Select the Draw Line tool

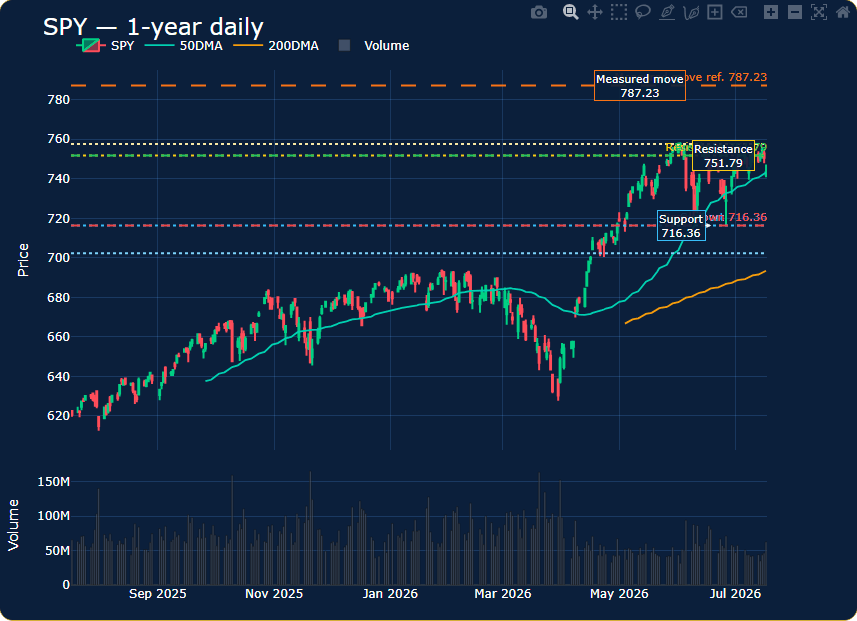(x=667, y=12)
